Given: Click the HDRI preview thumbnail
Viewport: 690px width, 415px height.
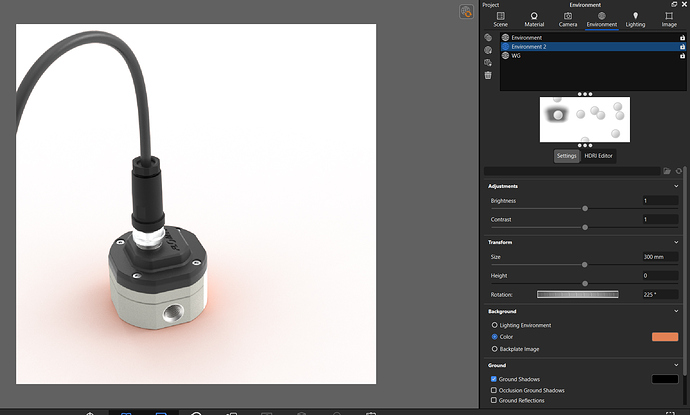Looking at the screenshot, I should point(585,120).
